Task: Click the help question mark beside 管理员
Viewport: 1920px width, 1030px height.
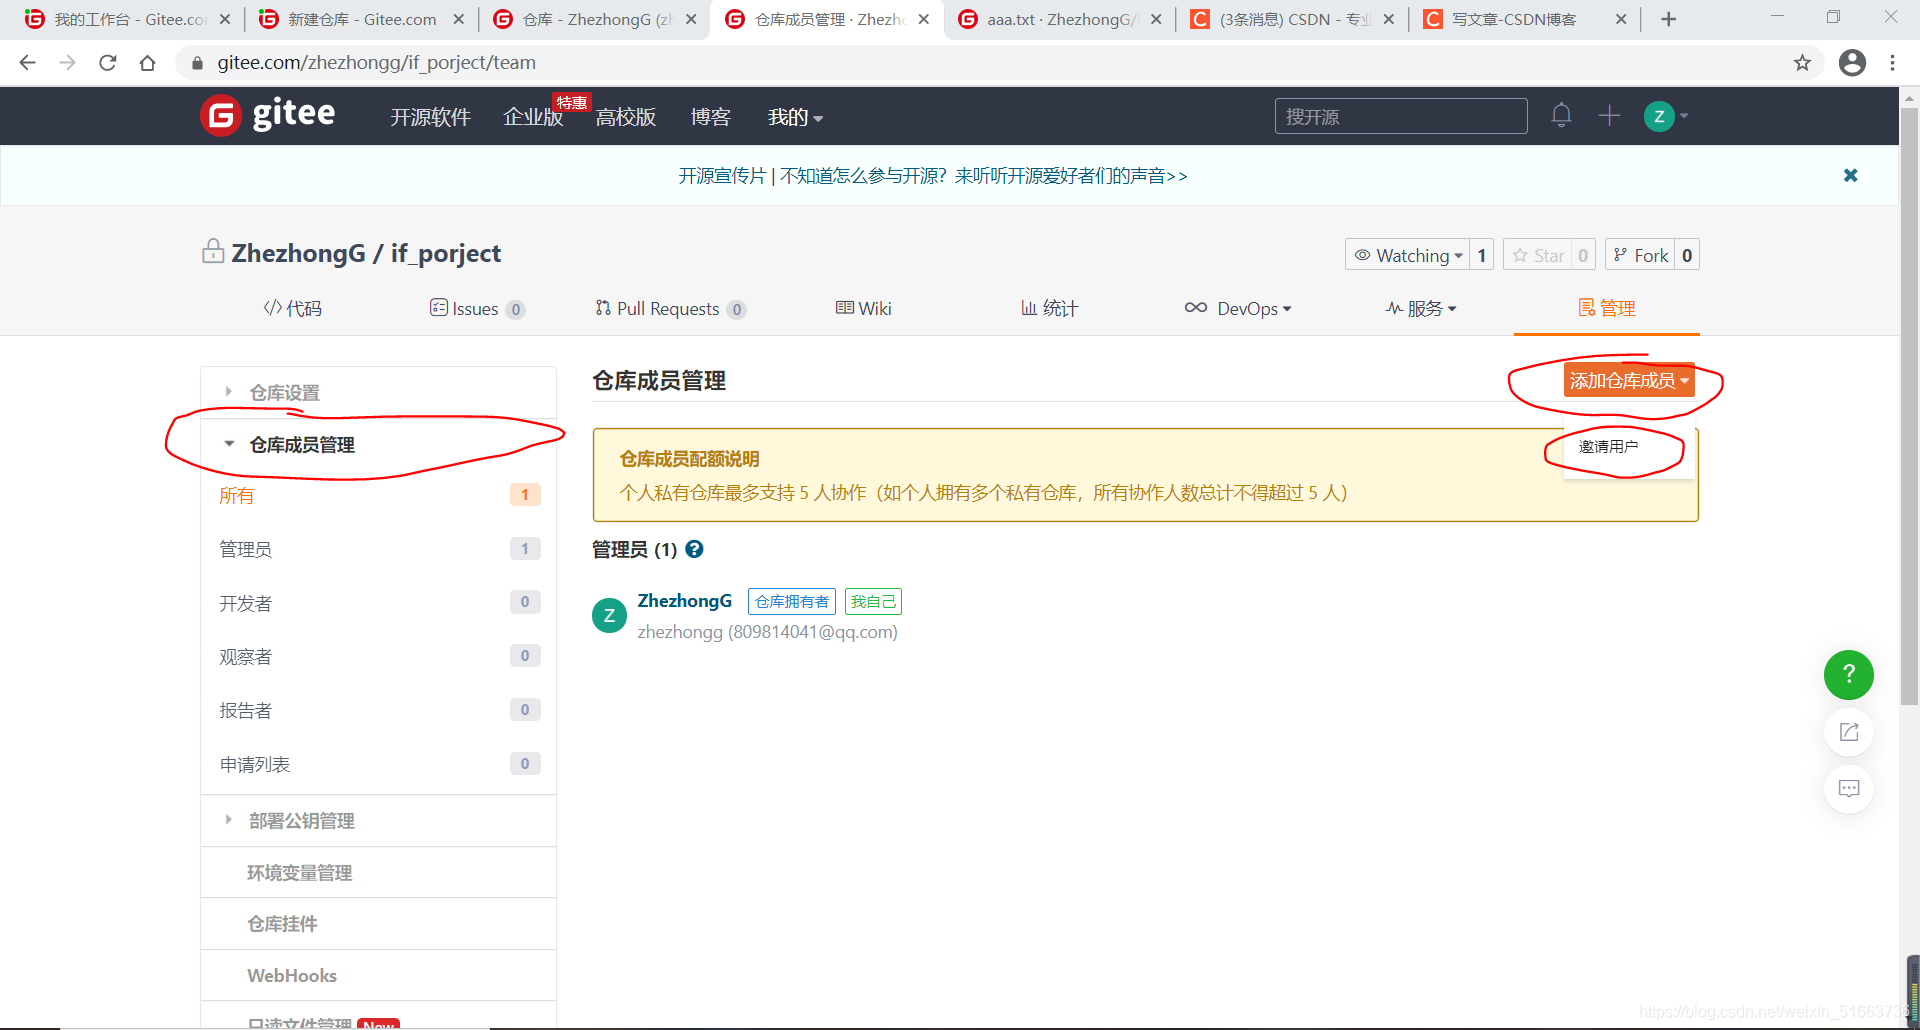Action: click(694, 549)
